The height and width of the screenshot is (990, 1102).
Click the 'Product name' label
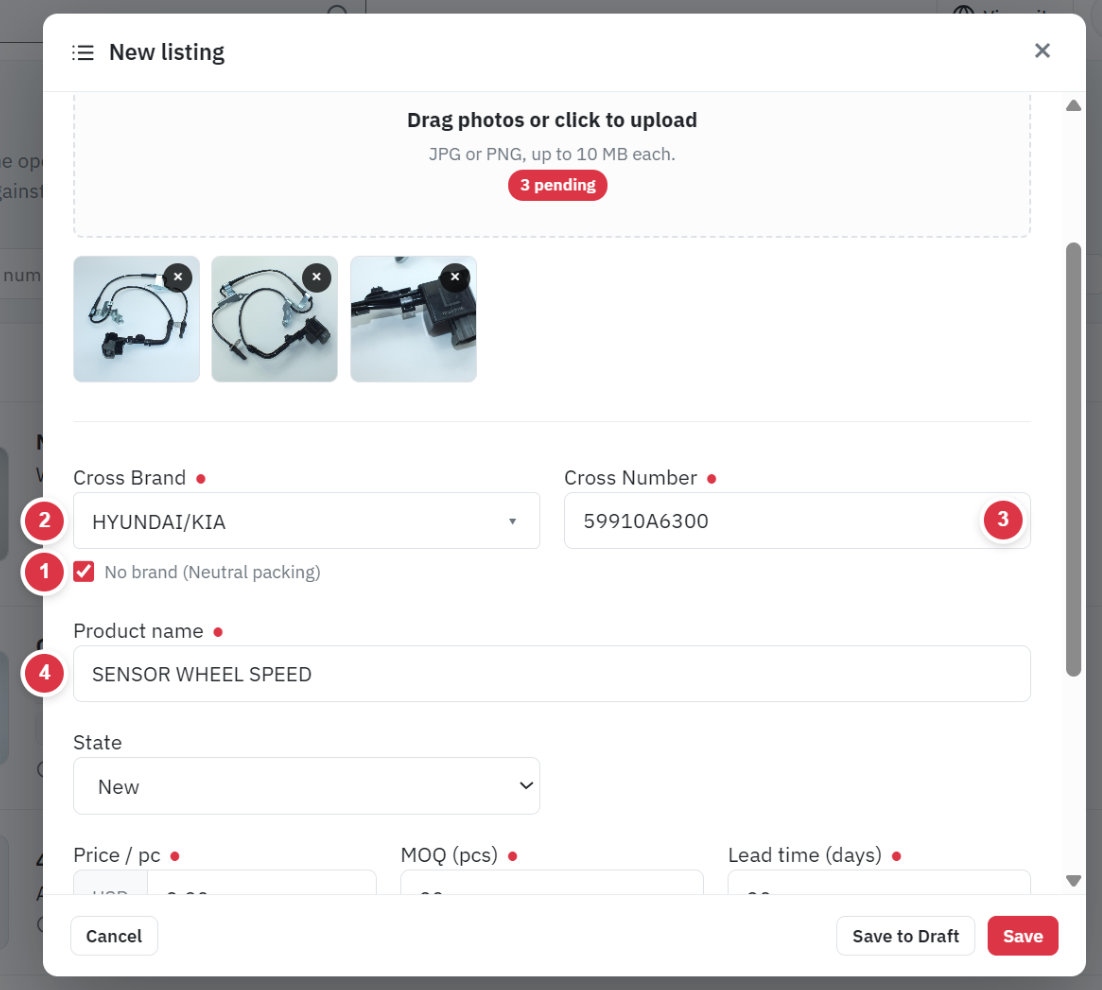click(x=138, y=631)
